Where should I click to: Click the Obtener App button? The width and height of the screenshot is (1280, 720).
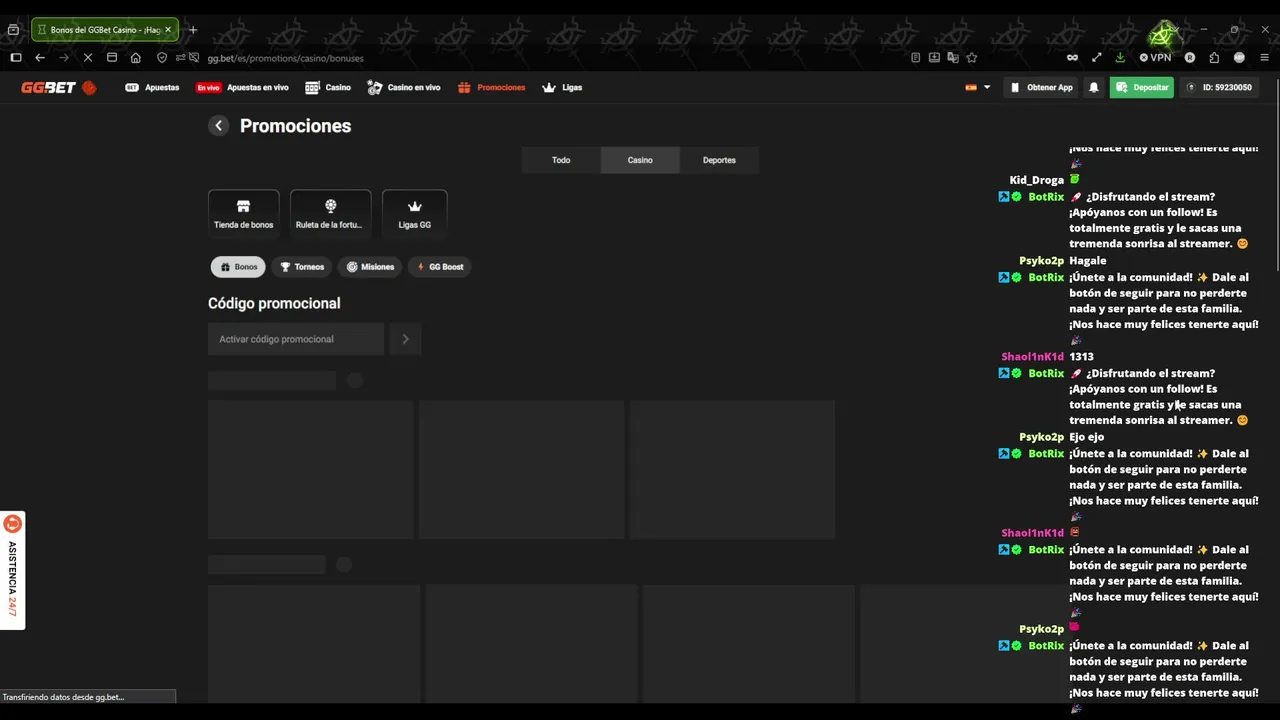point(1042,88)
